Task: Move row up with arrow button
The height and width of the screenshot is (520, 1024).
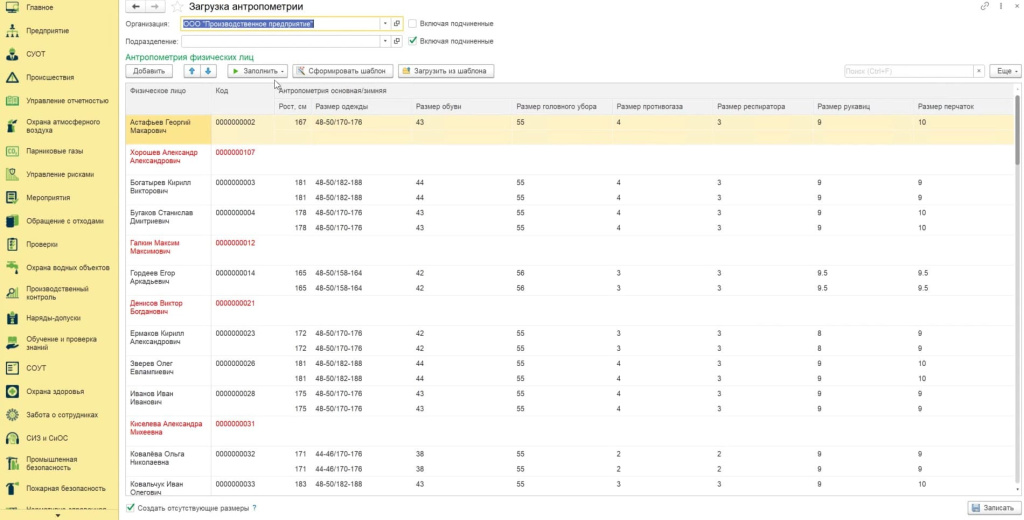Action: coord(192,71)
